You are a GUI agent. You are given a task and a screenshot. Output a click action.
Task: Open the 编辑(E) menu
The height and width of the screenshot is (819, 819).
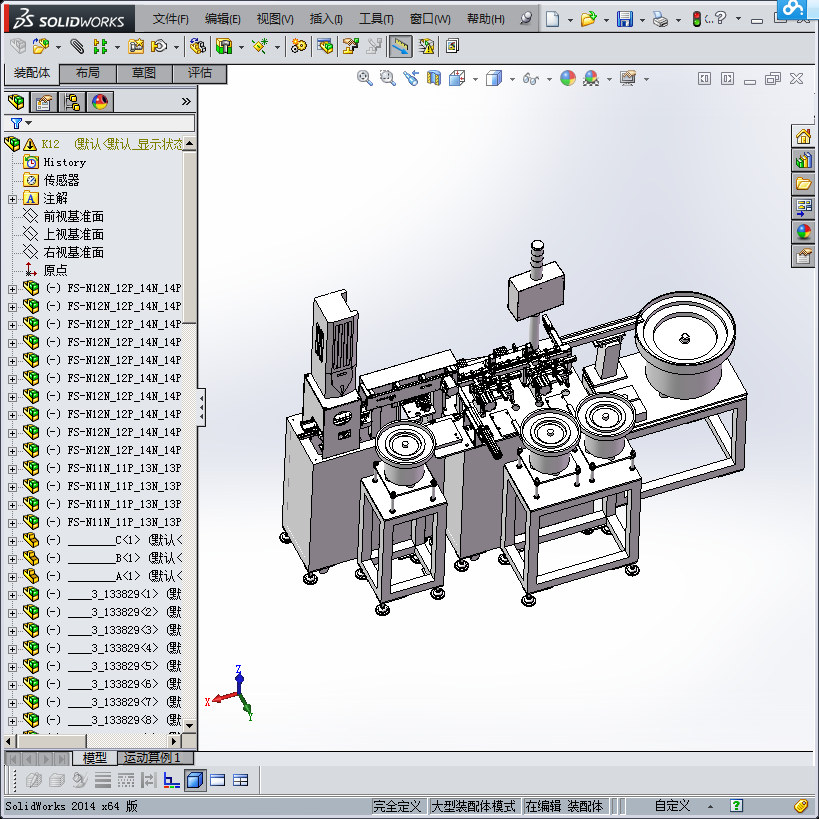click(x=223, y=19)
